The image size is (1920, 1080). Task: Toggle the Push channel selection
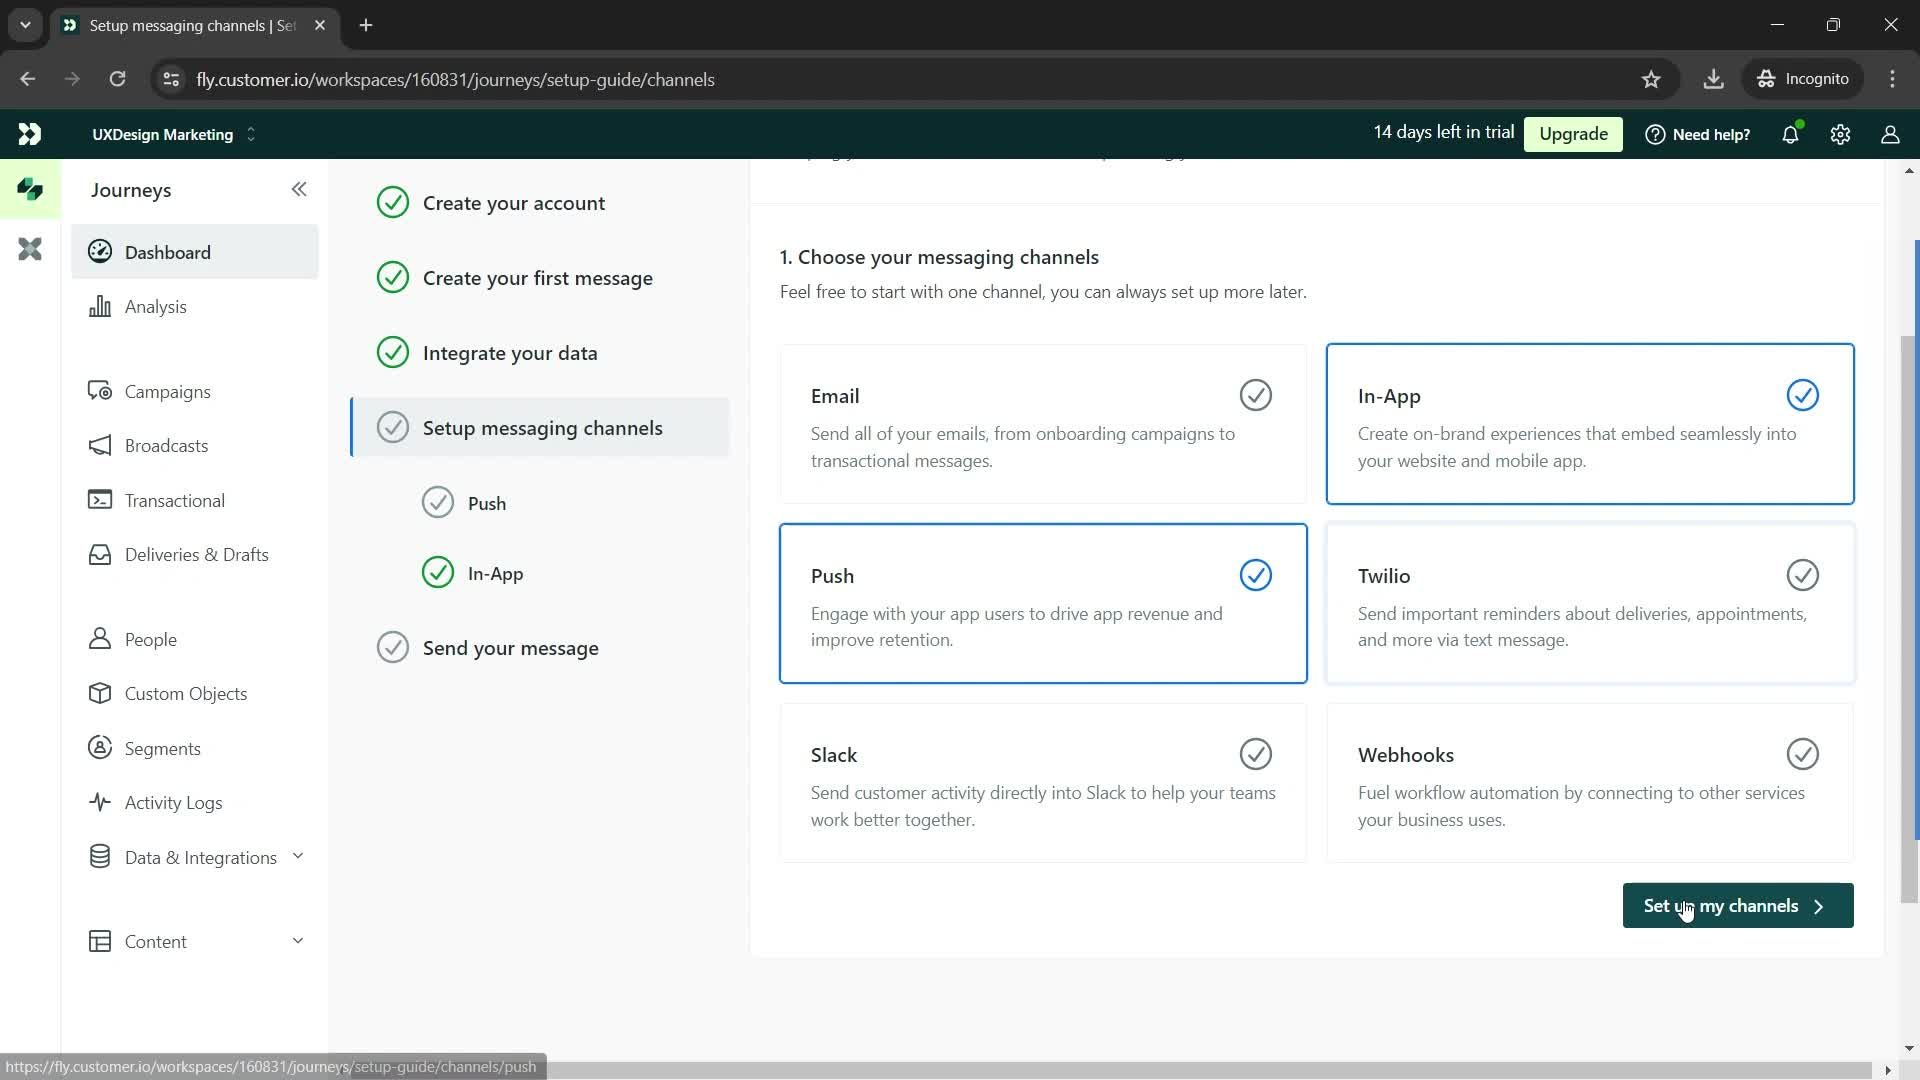[1254, 575]
